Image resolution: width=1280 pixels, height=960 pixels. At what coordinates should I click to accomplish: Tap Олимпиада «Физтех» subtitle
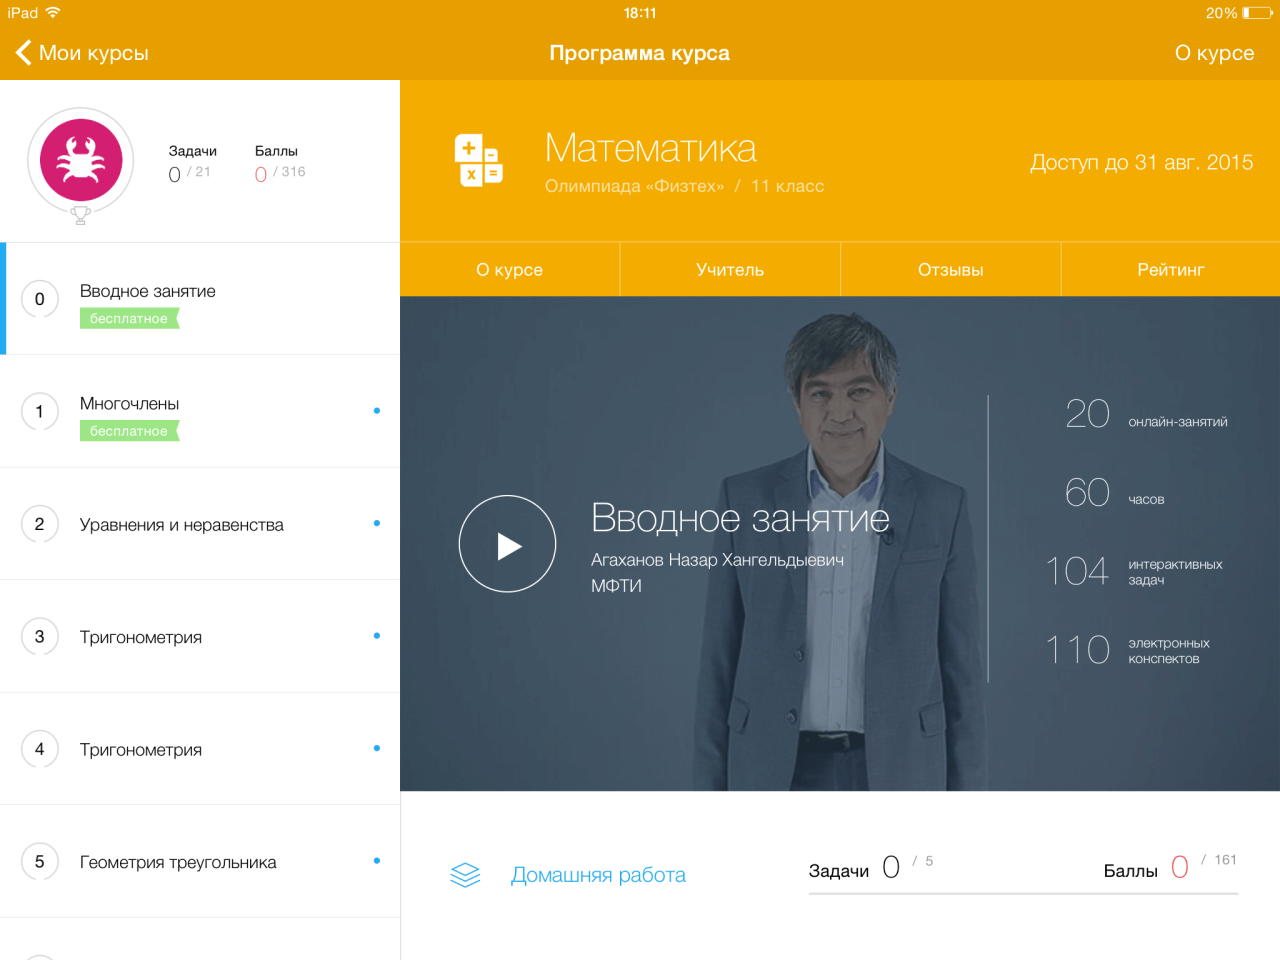pyautogui.click(x=634, y=186)
